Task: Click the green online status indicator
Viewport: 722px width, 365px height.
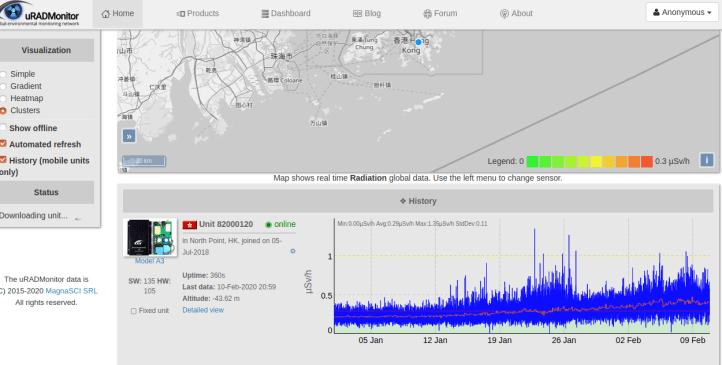Action: point(268,225)
